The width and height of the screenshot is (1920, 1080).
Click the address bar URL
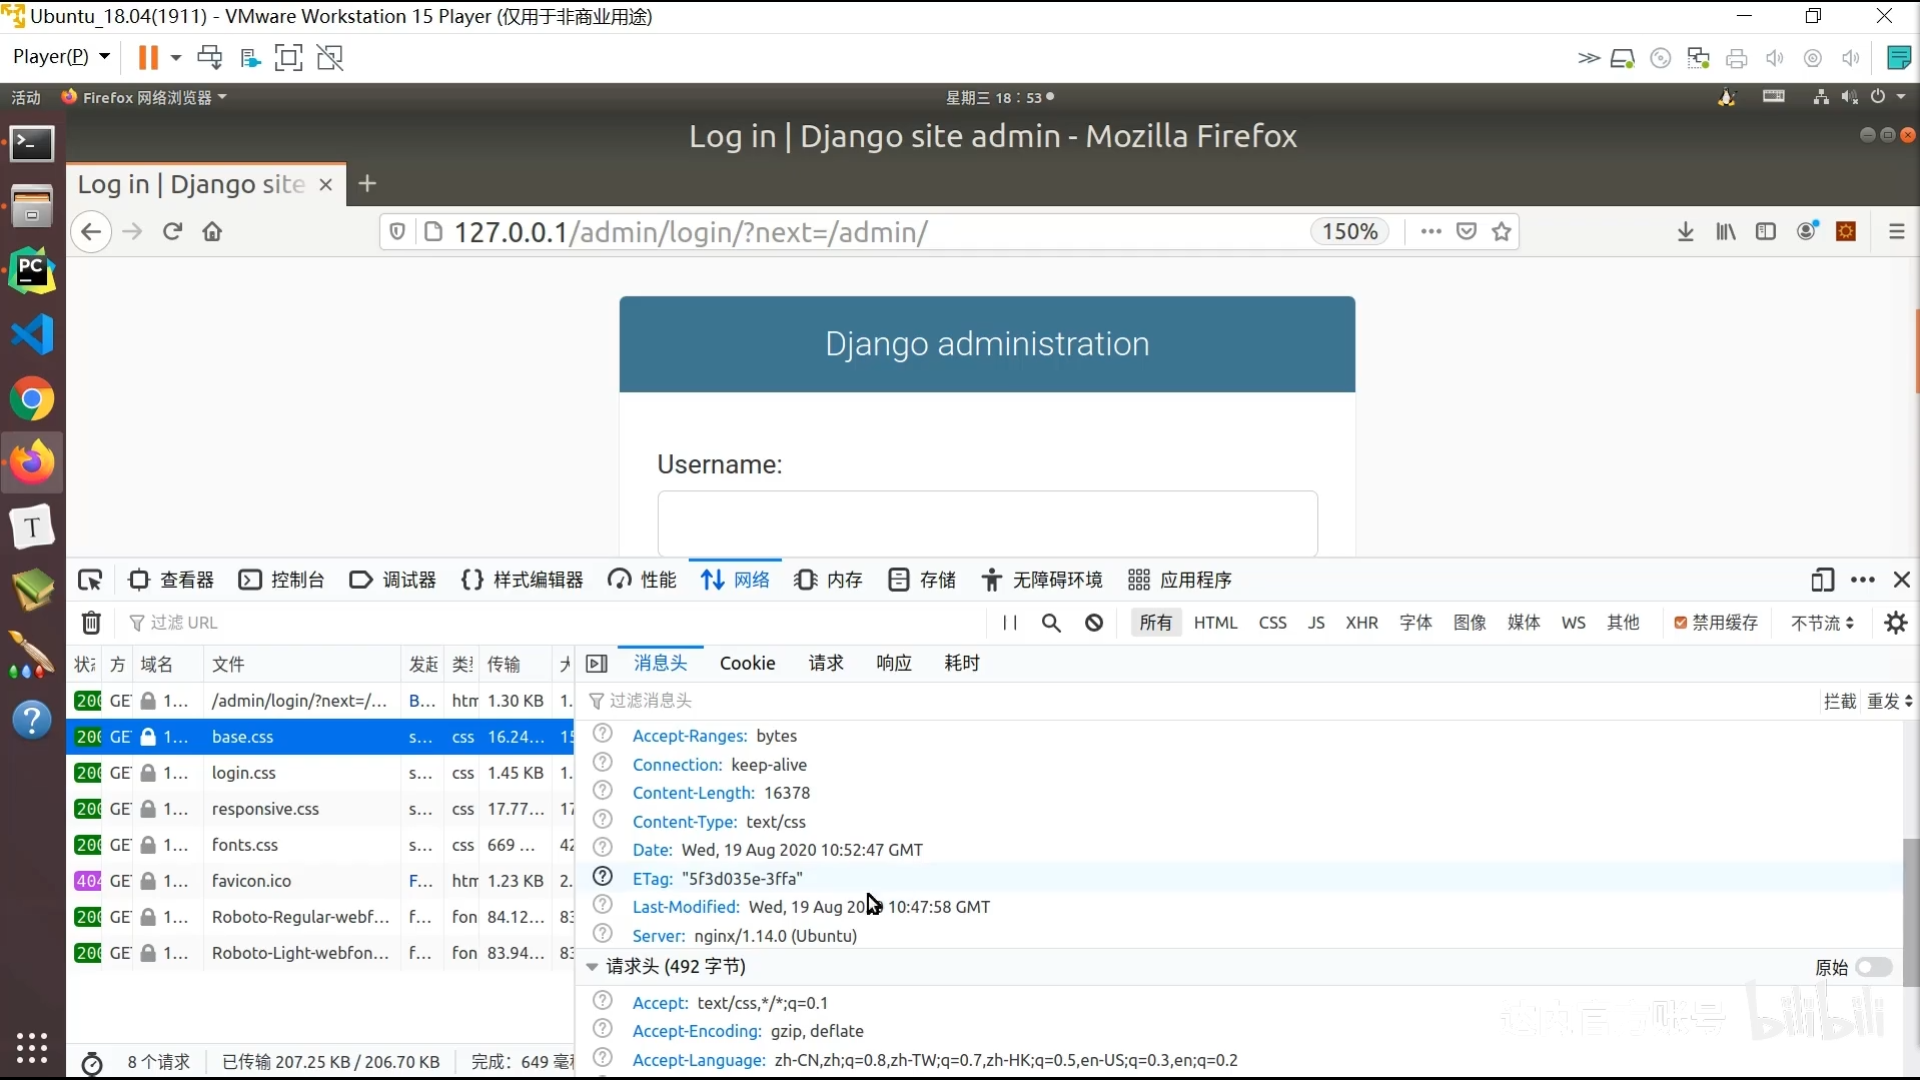[x=691, y=232]
